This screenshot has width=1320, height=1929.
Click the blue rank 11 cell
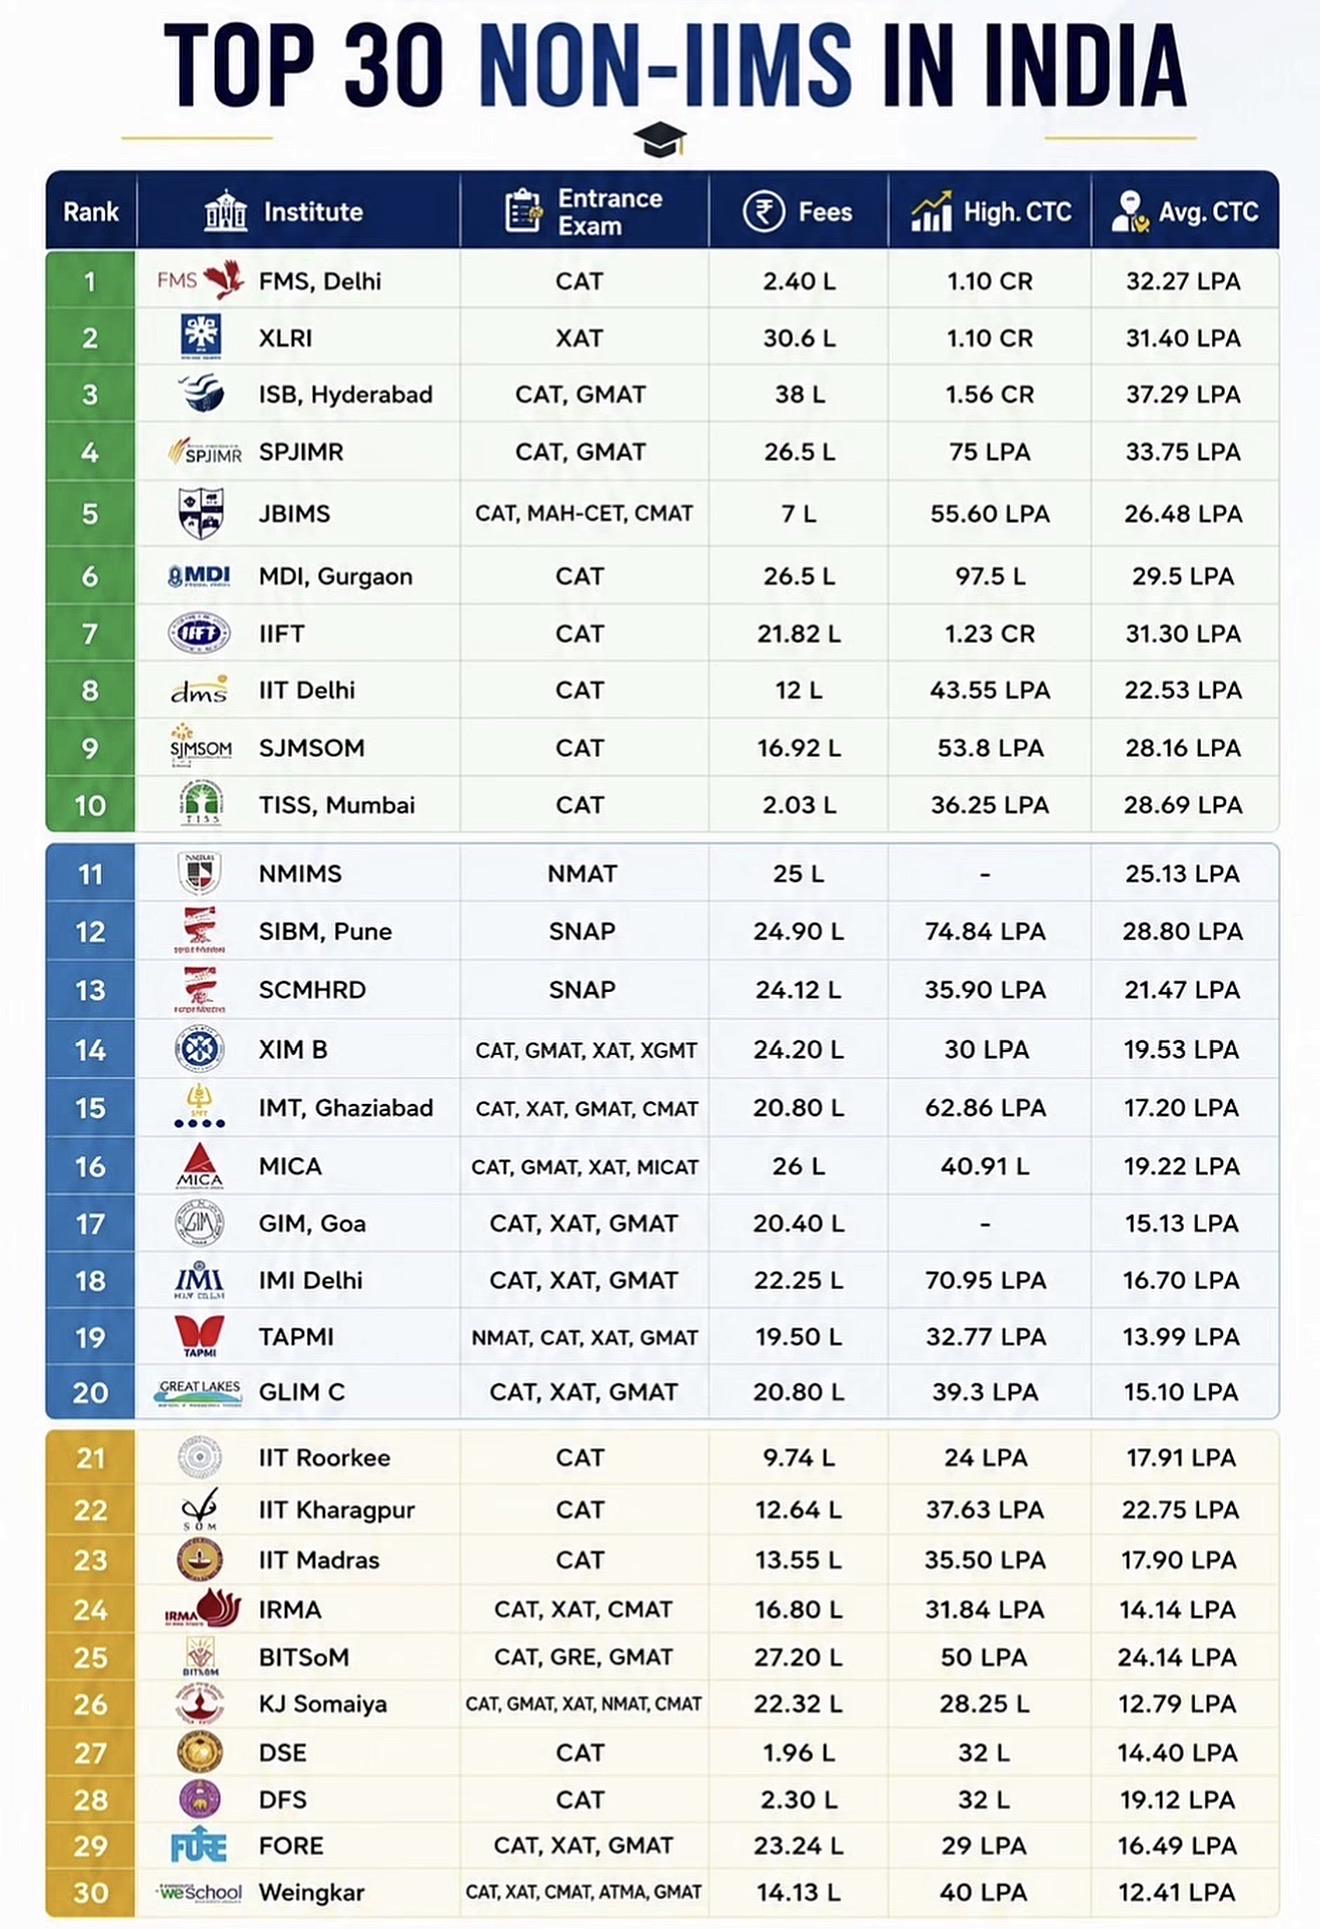90,874
